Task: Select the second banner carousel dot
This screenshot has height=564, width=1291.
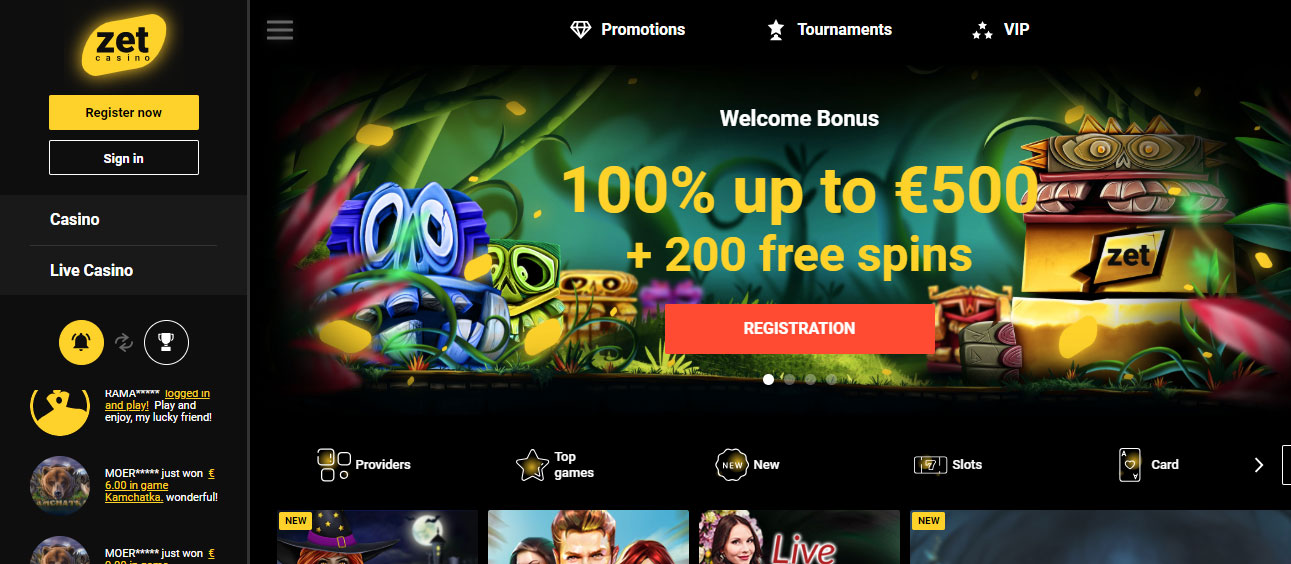Action: (789, 379)
